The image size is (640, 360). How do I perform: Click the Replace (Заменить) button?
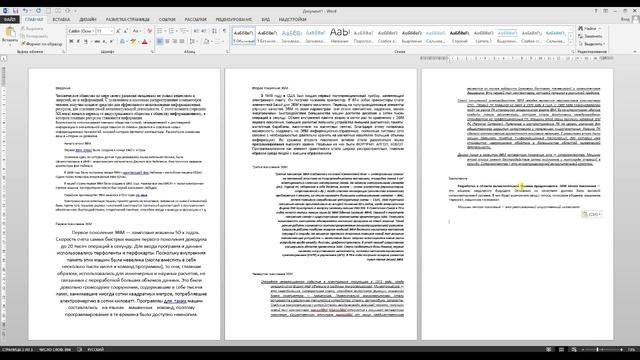point(591,36)
